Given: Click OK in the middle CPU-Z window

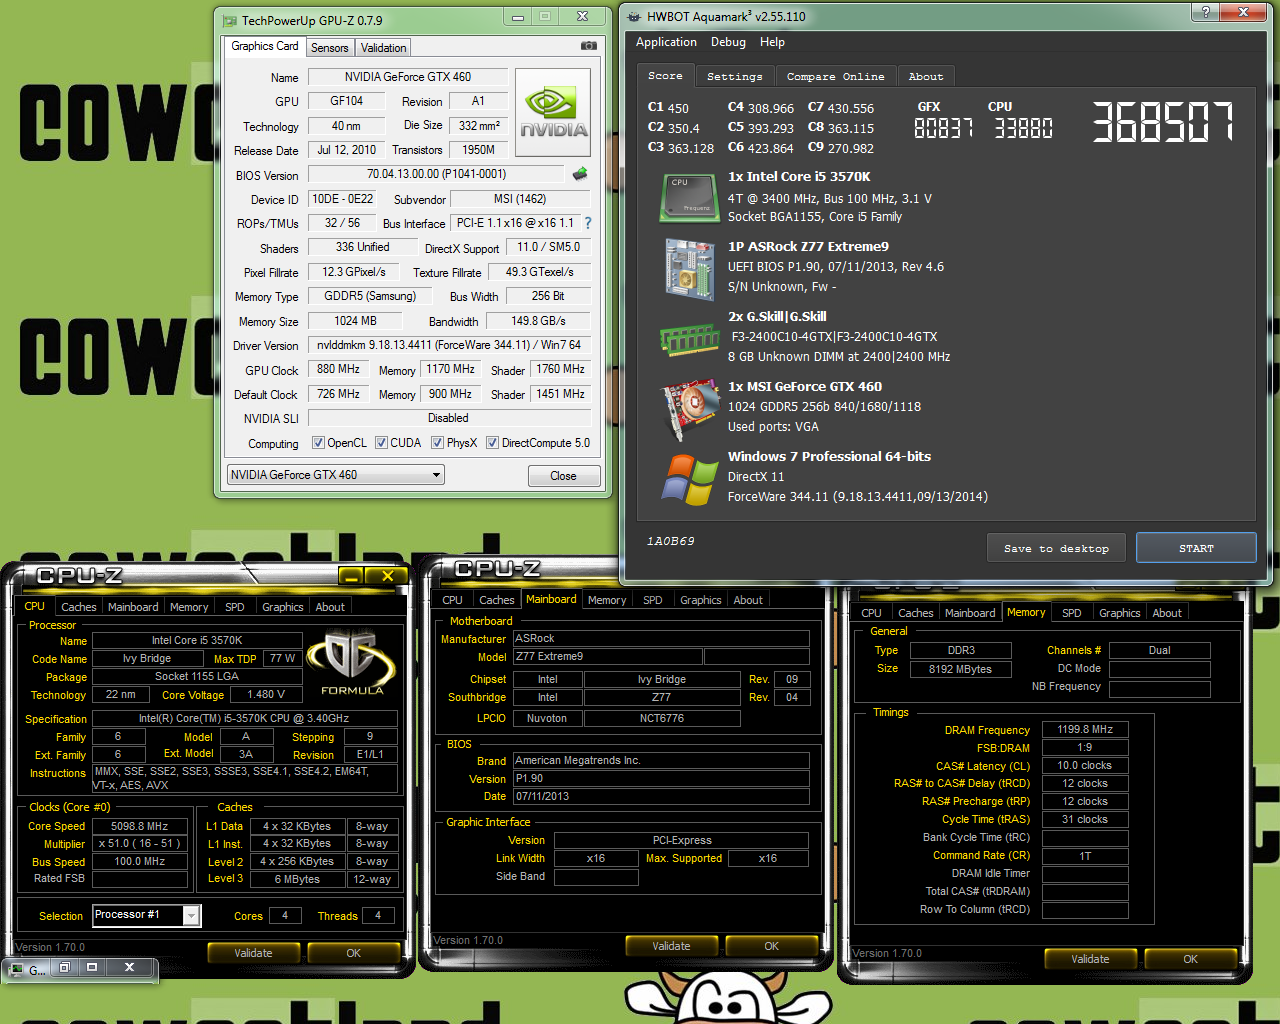Looking at the screenshot, I should tap(771, 946).
